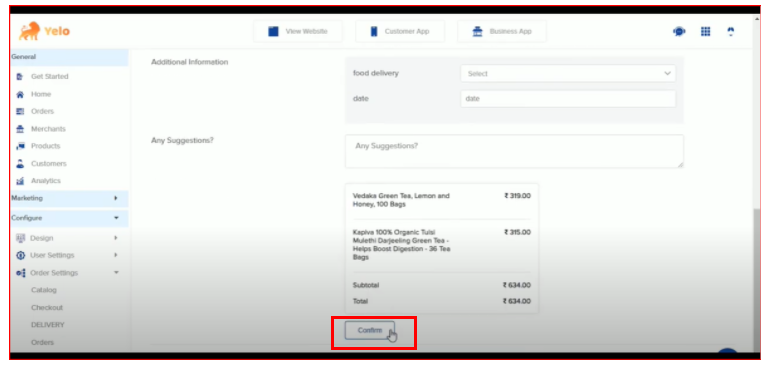Click the Customer App button
This screenshot has height=366, width=766.
[x=400, y=31]
